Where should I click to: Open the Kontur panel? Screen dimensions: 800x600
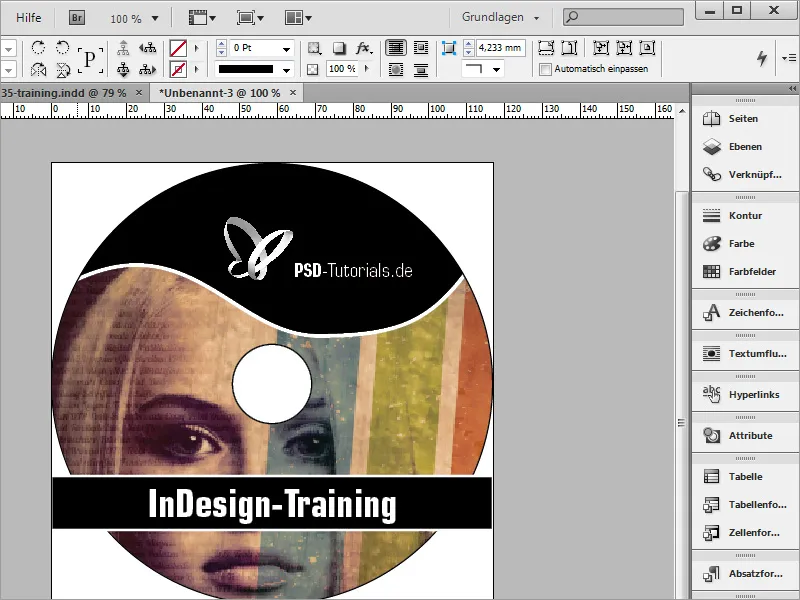tap(744, 216)
